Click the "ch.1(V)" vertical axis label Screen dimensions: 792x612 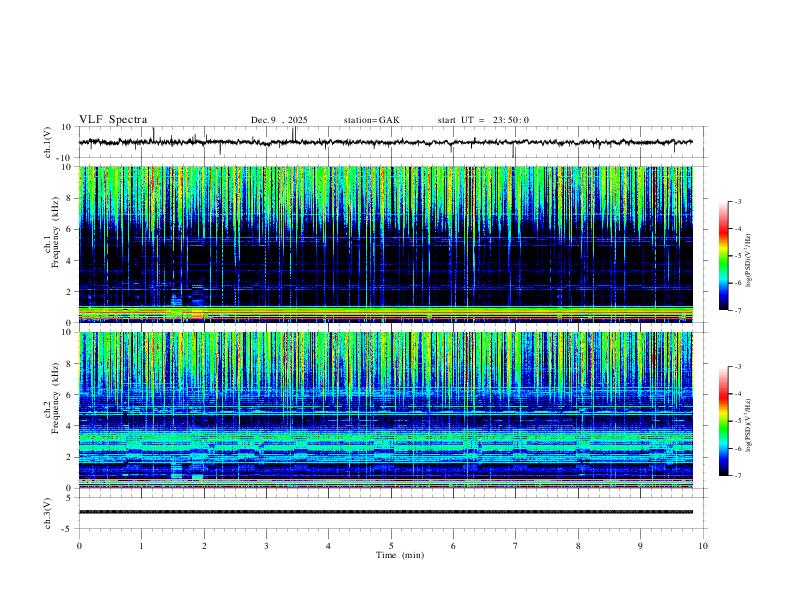tap(48, 142)
